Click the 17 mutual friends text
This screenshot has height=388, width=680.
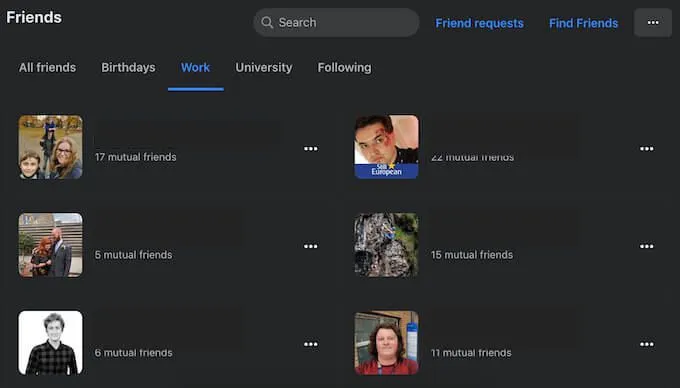click(x=136, y=157)
